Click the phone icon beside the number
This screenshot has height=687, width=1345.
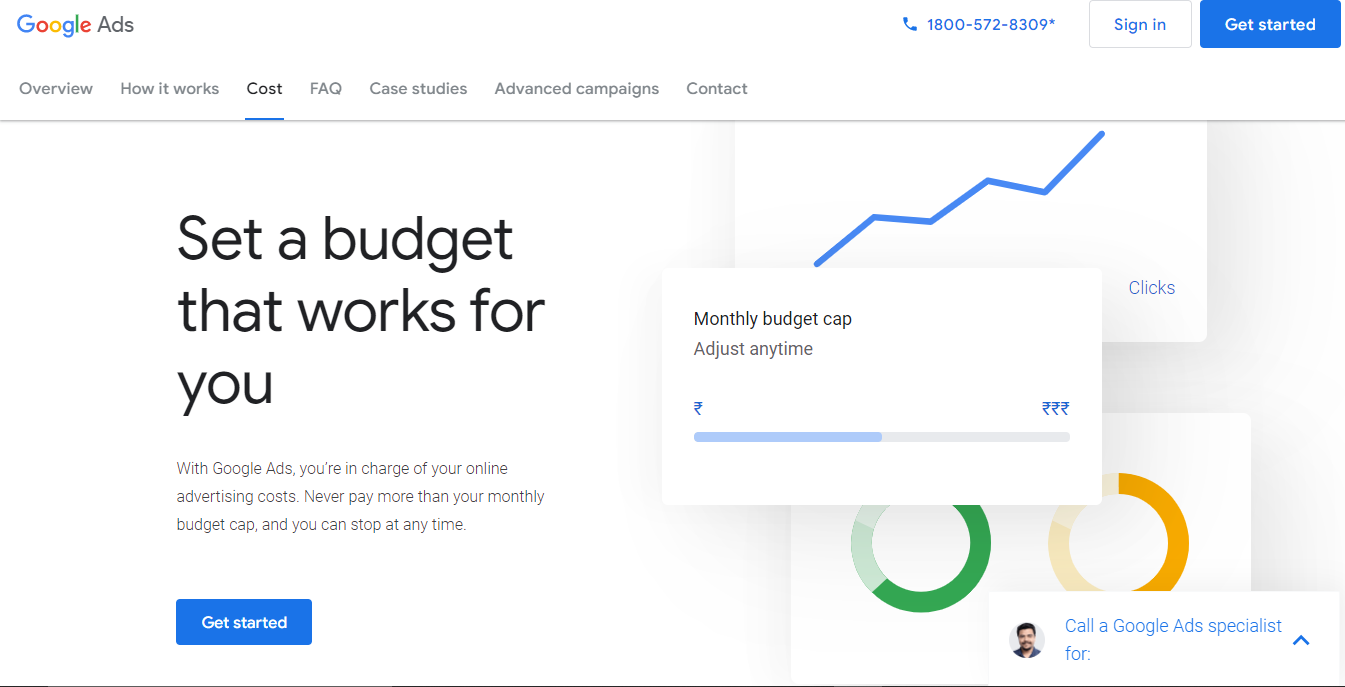909,24
